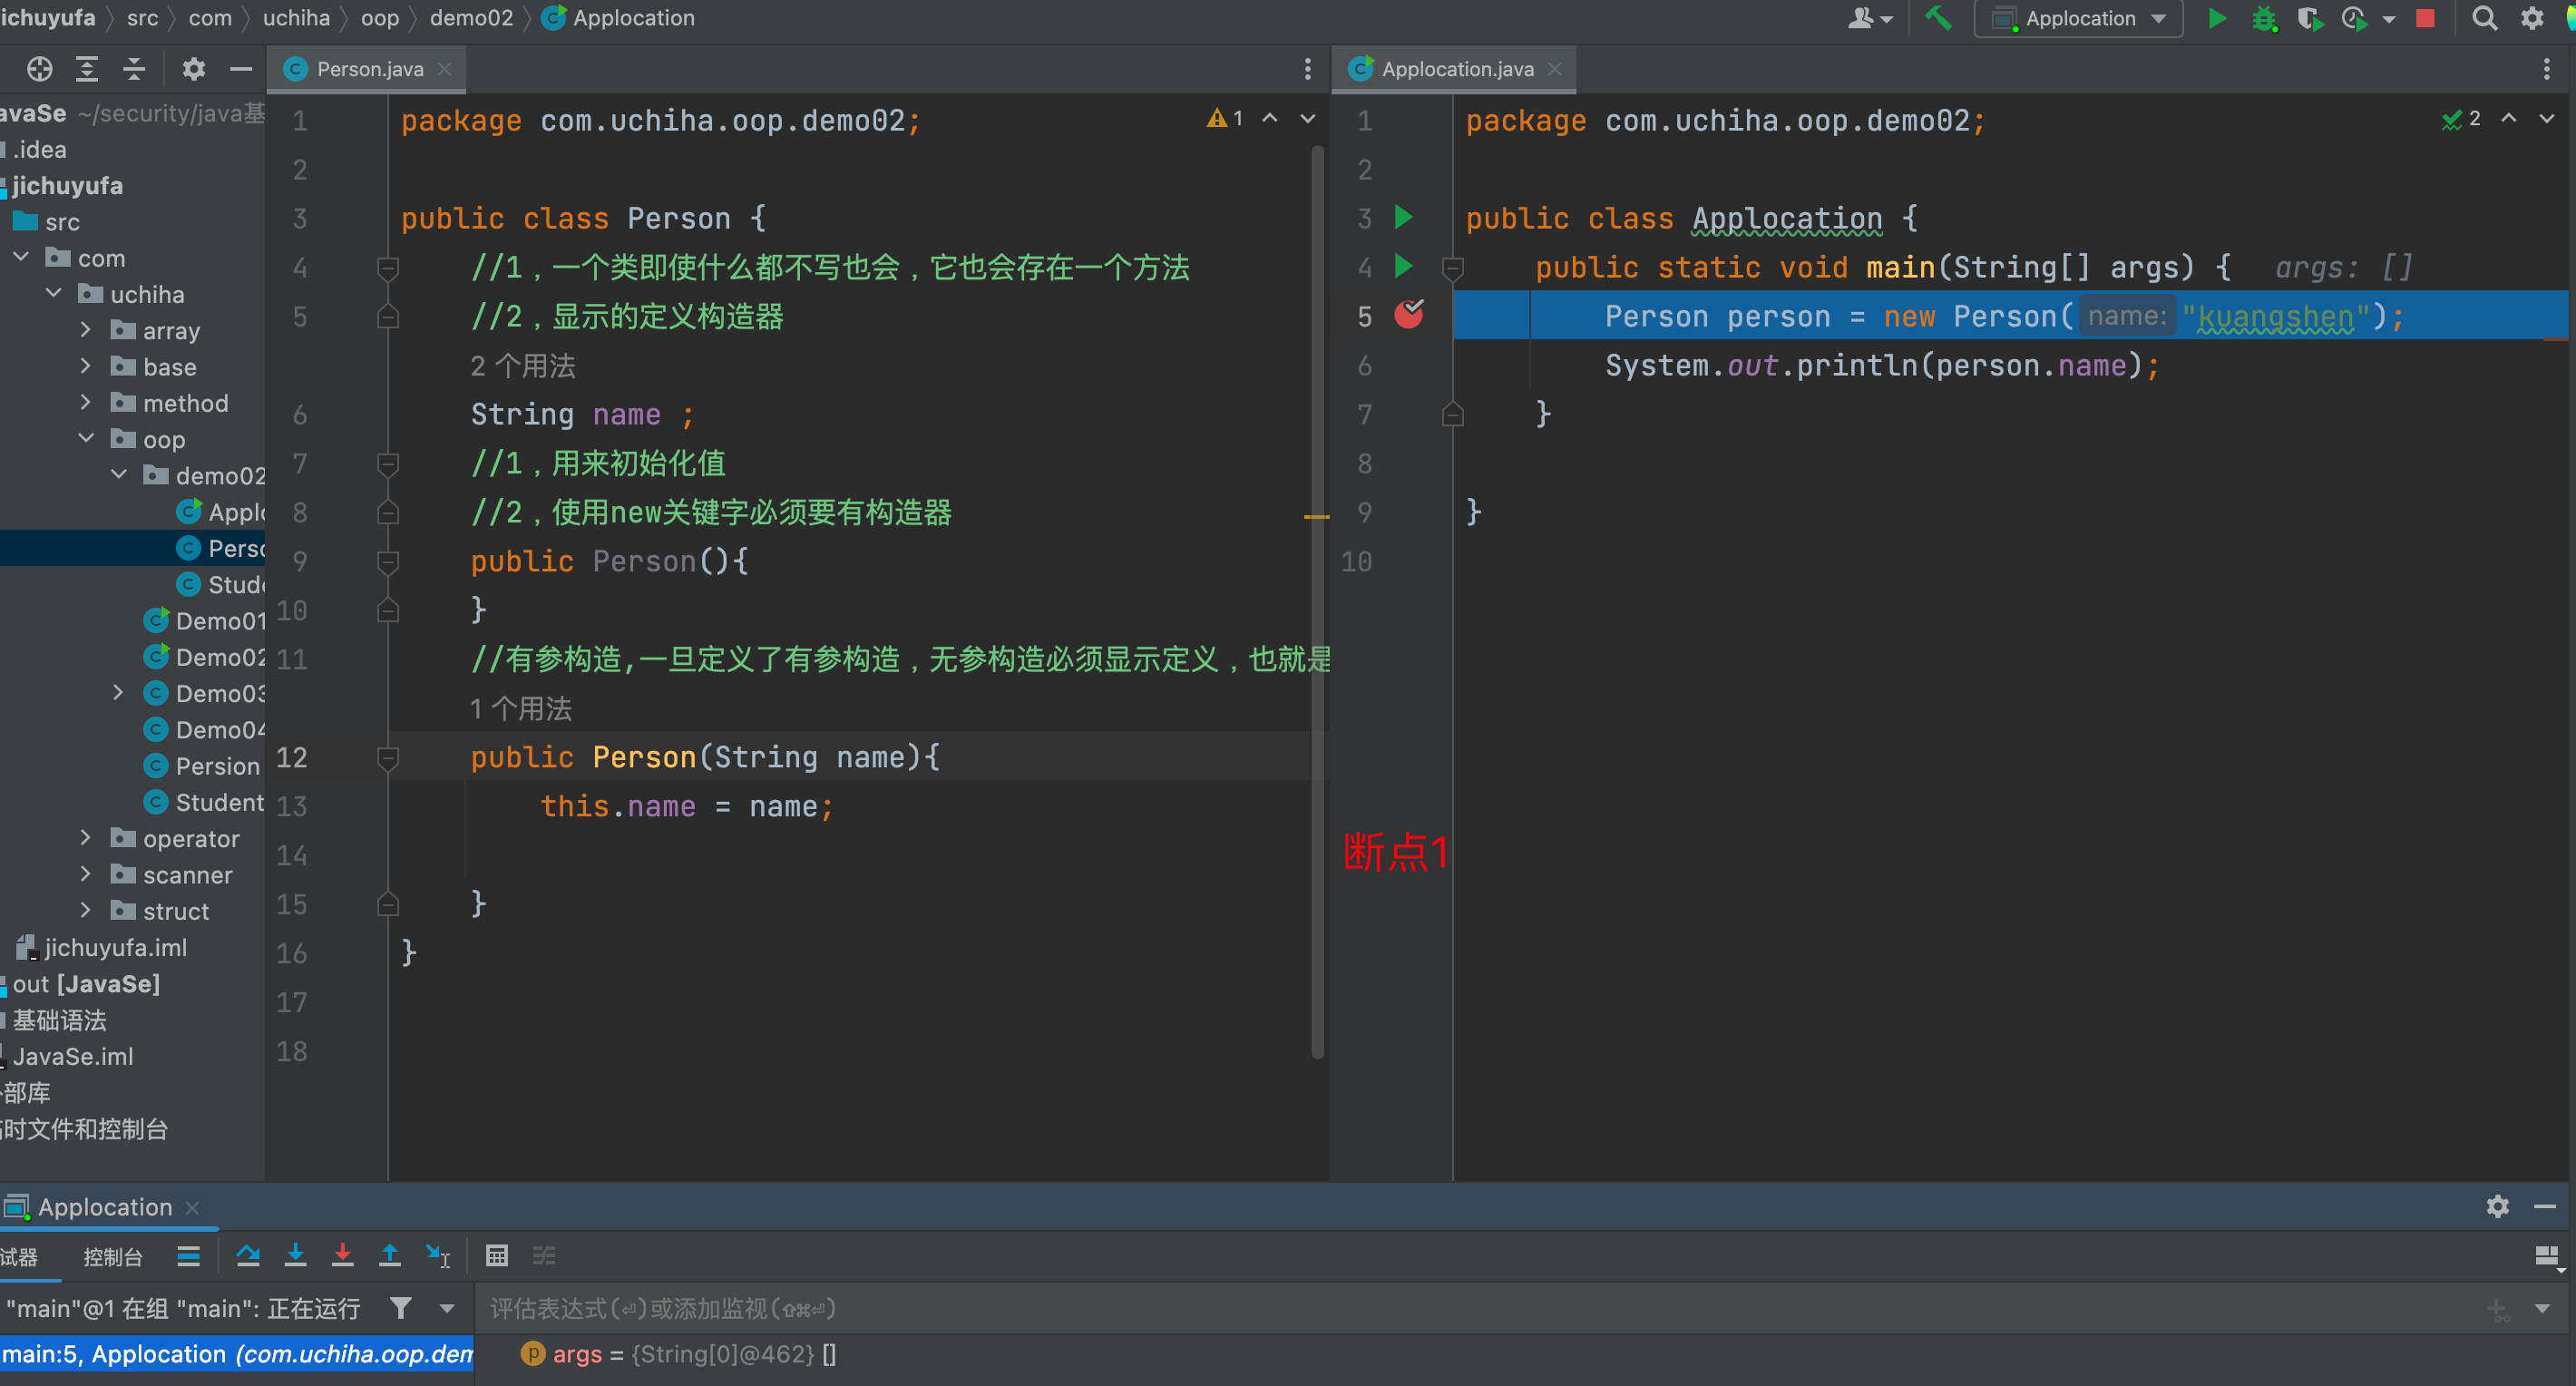Hide the project tool window
This screenshot has width=2576, height=1386.
(240, 69)
